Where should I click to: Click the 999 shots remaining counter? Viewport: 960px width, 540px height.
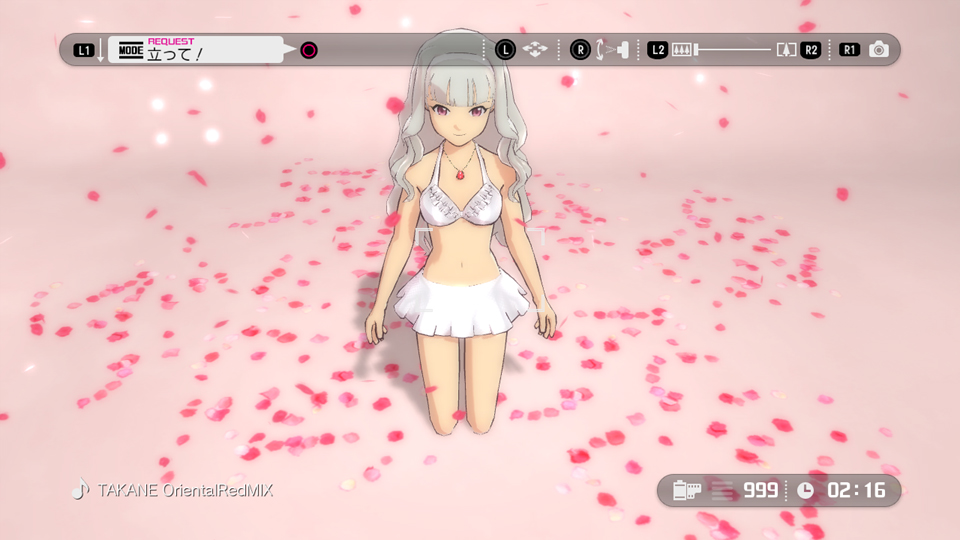tap(760, 490)
